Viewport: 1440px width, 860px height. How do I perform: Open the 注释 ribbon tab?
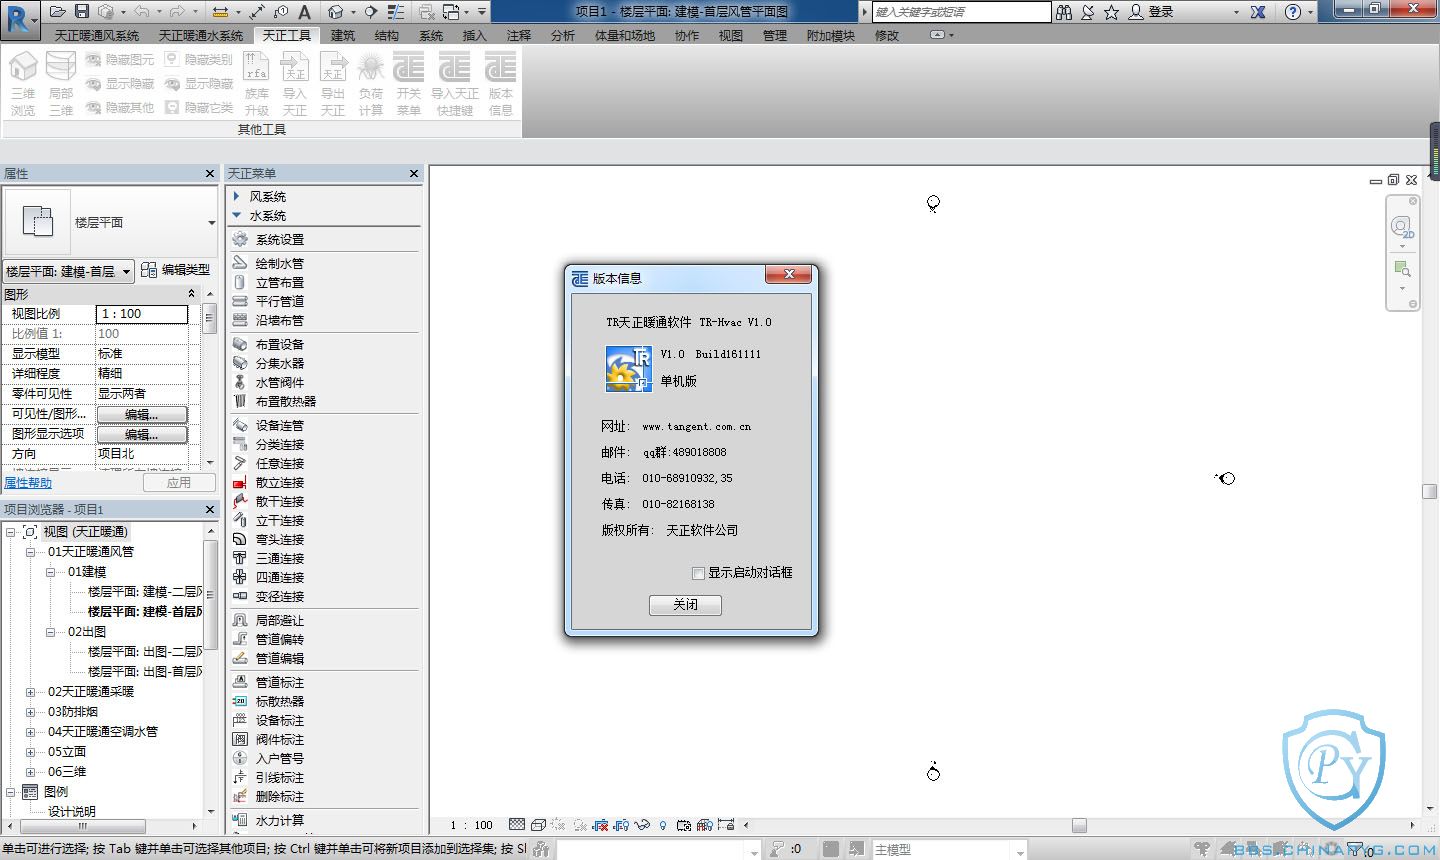pyautogui.click(x=519, y=35)
